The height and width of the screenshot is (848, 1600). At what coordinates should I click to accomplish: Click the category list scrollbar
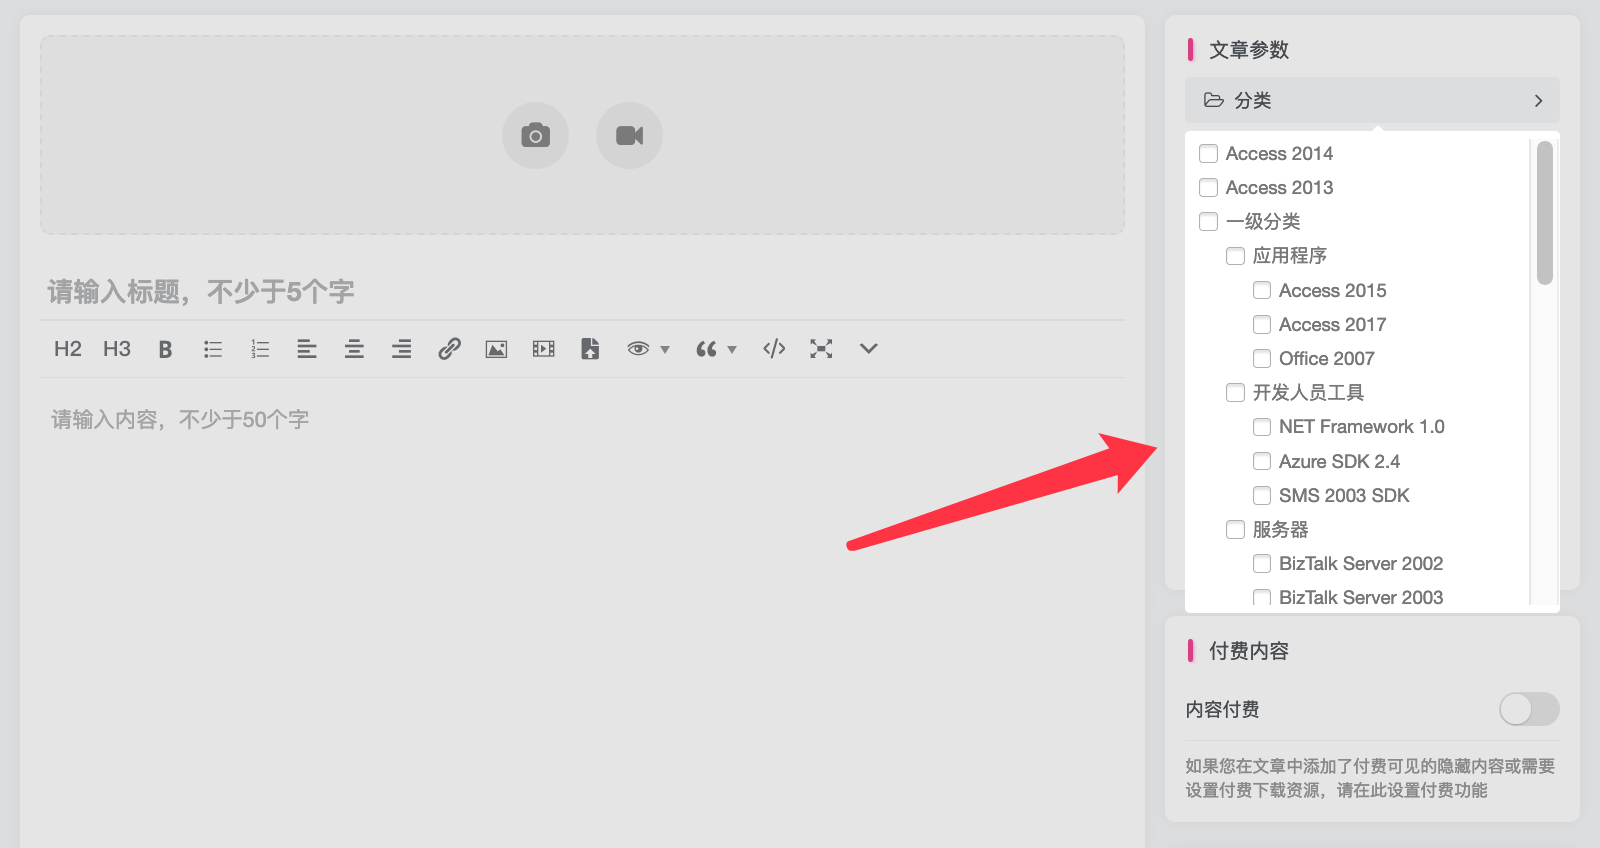[1544, 213]
